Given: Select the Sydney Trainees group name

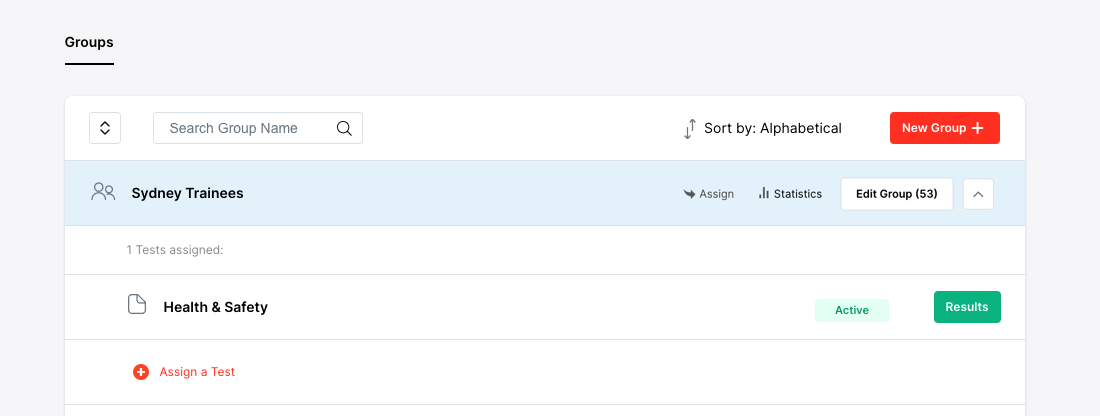Looking at the screenshot, I should coord(187,193).
